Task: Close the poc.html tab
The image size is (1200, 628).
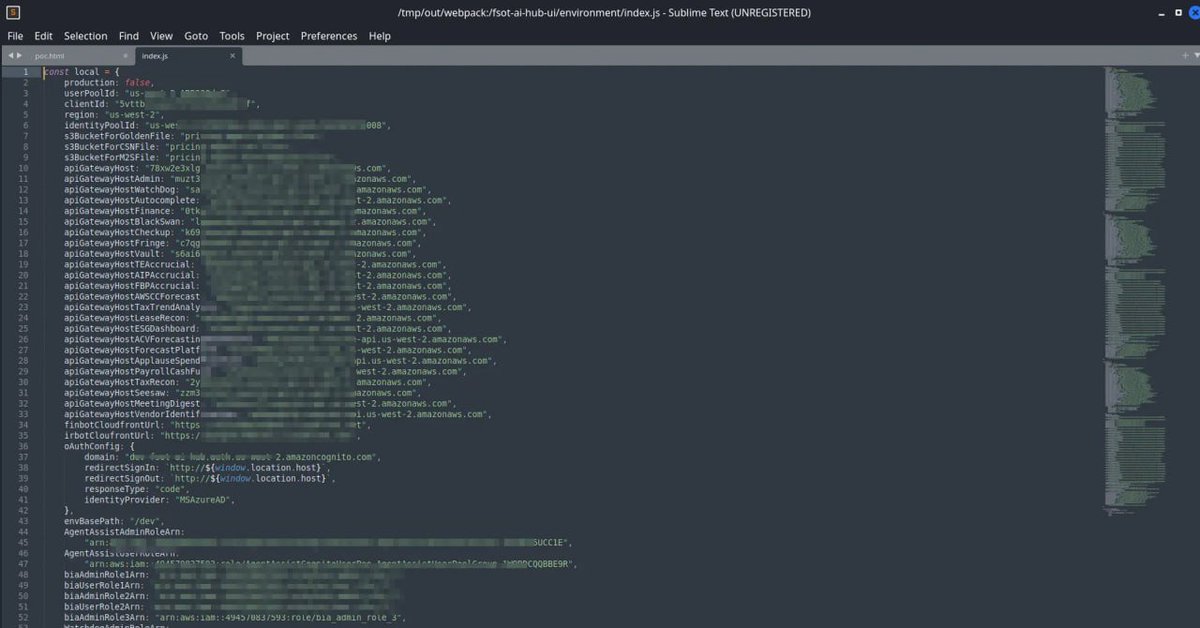Action: (x=125, y=56)
